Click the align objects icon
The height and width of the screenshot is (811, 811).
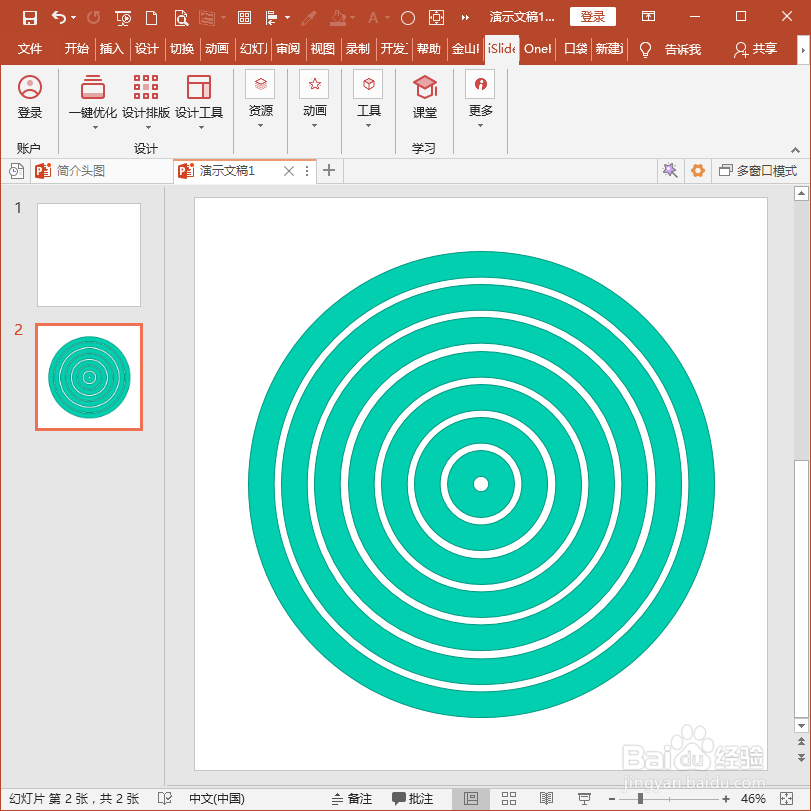click(272, 18)
